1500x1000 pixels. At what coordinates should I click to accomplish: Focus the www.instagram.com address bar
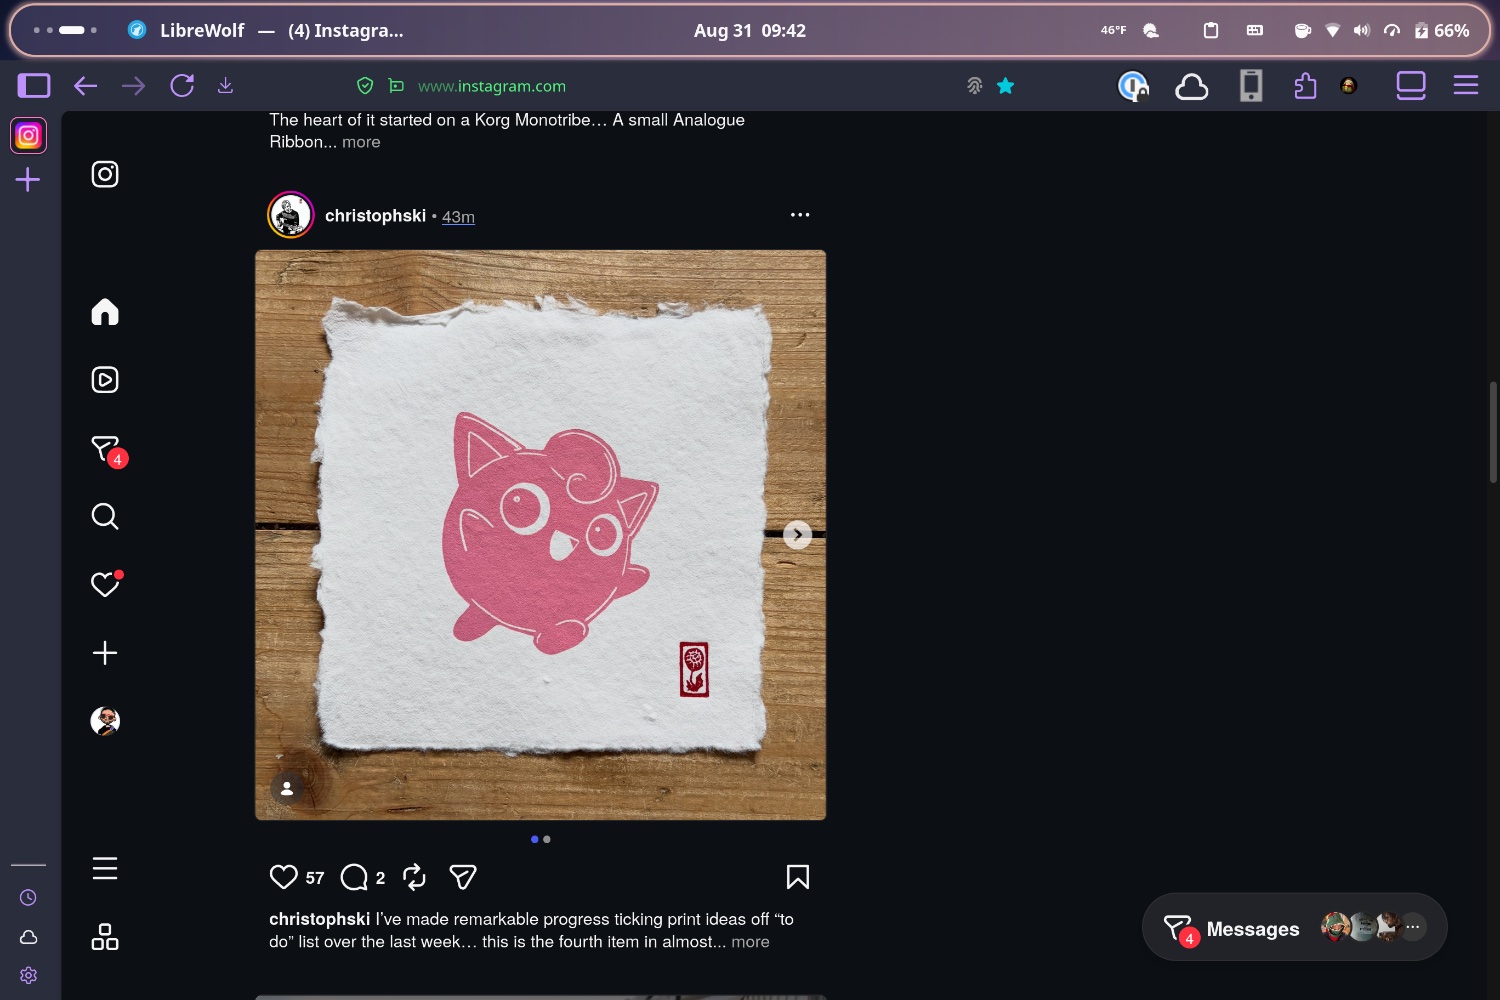(x=492, y=86)
